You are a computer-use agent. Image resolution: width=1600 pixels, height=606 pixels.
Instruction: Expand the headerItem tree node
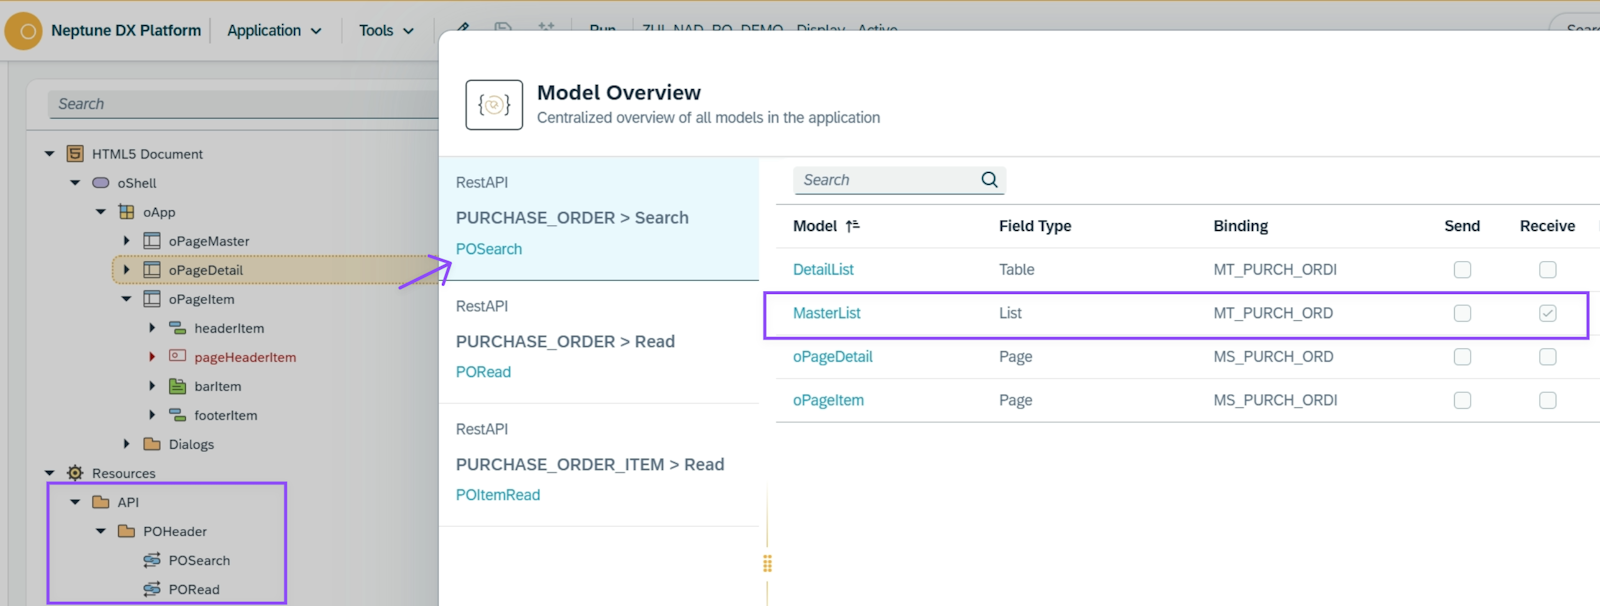152,328
